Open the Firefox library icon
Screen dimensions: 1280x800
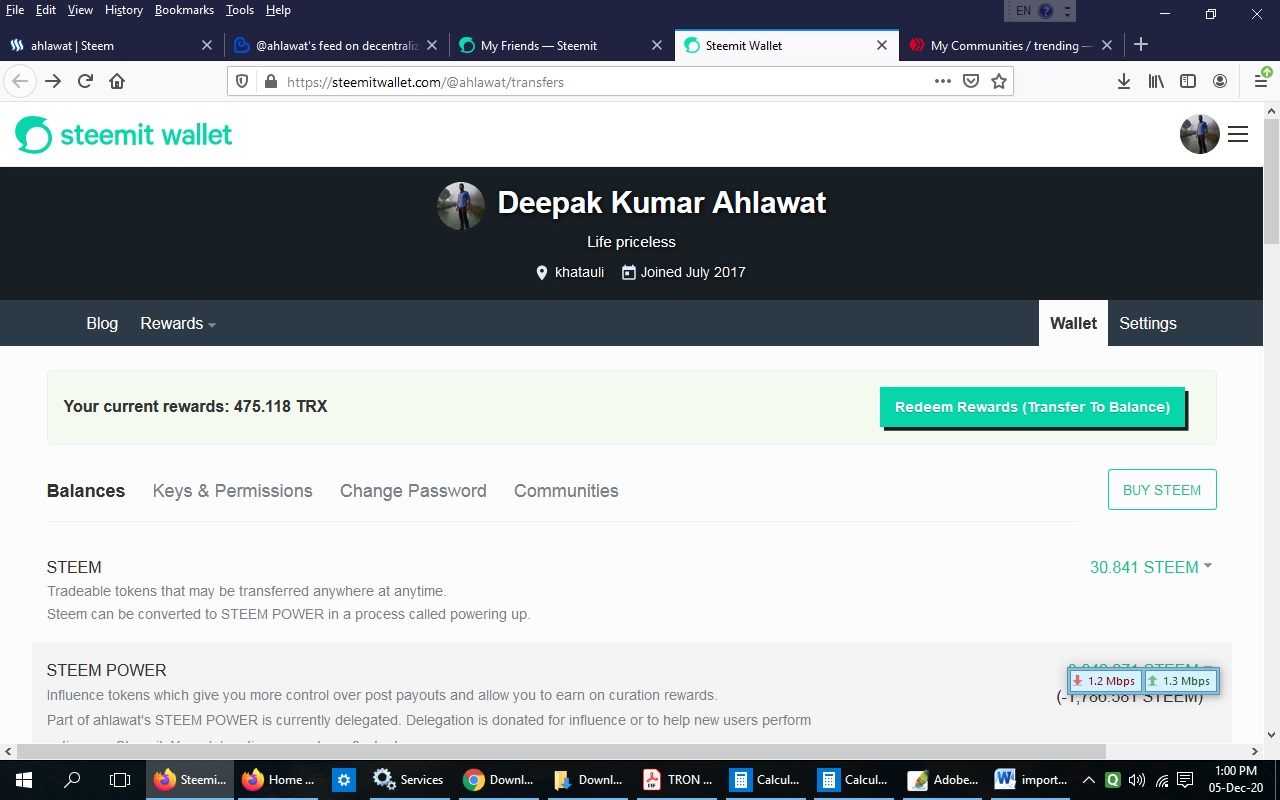coord(1156,82)
